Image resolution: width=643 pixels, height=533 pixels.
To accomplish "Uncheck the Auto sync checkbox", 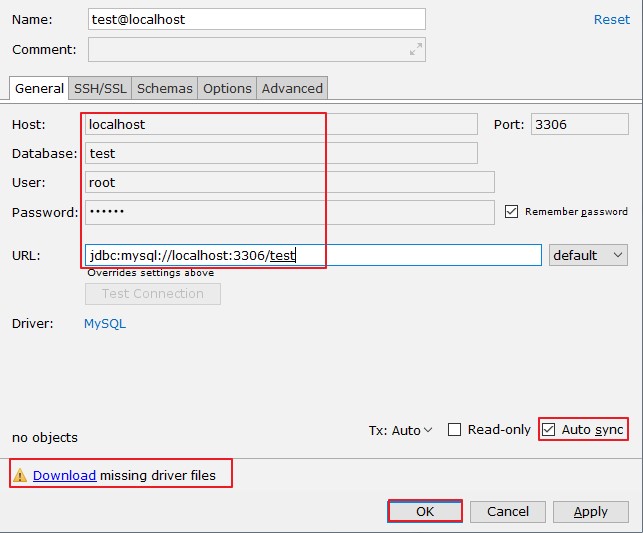I will click(548, 430).
